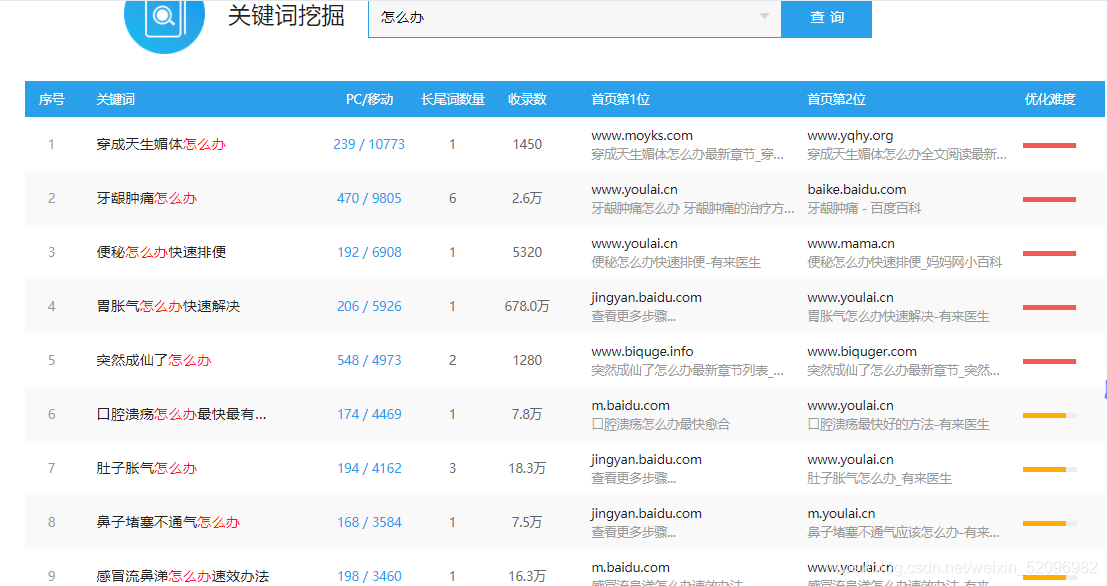Click the 239 / 10773 index value
The image size is (1107, 586).
point(369,144)
